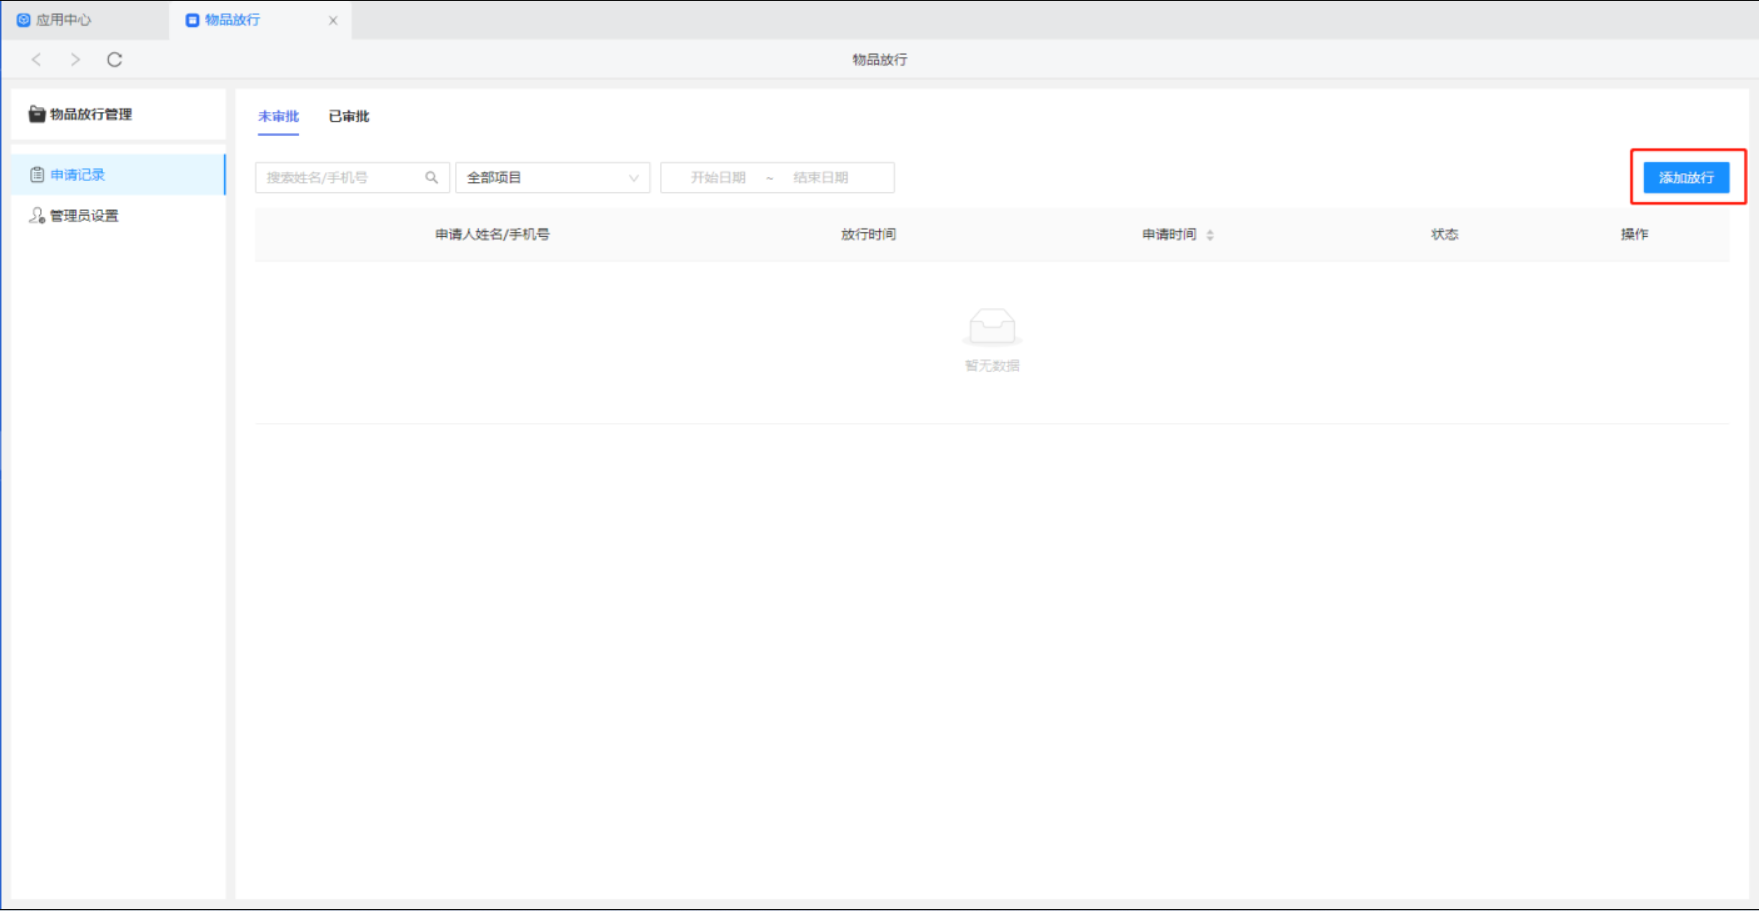This screenshot has width=1759, height=911.
Task: Click the back navigation arrow
Action: 37,60
